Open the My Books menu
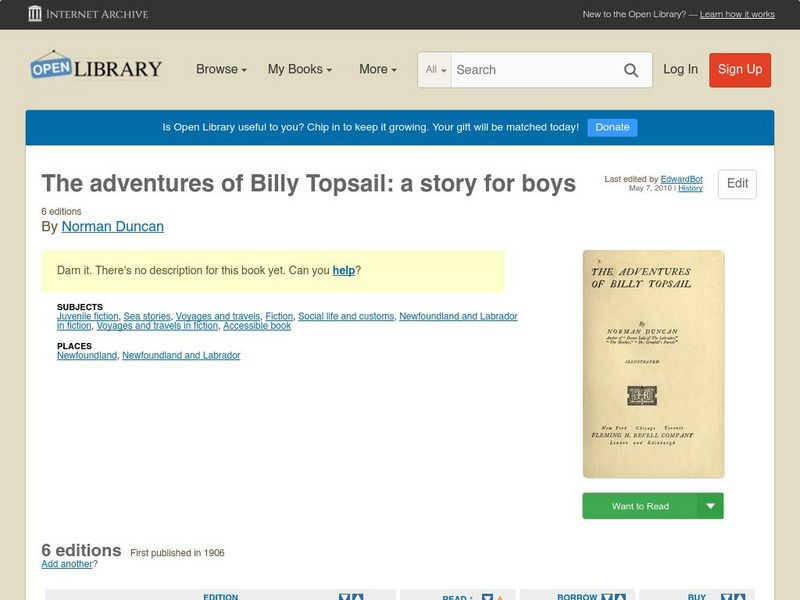 (299, 70)
